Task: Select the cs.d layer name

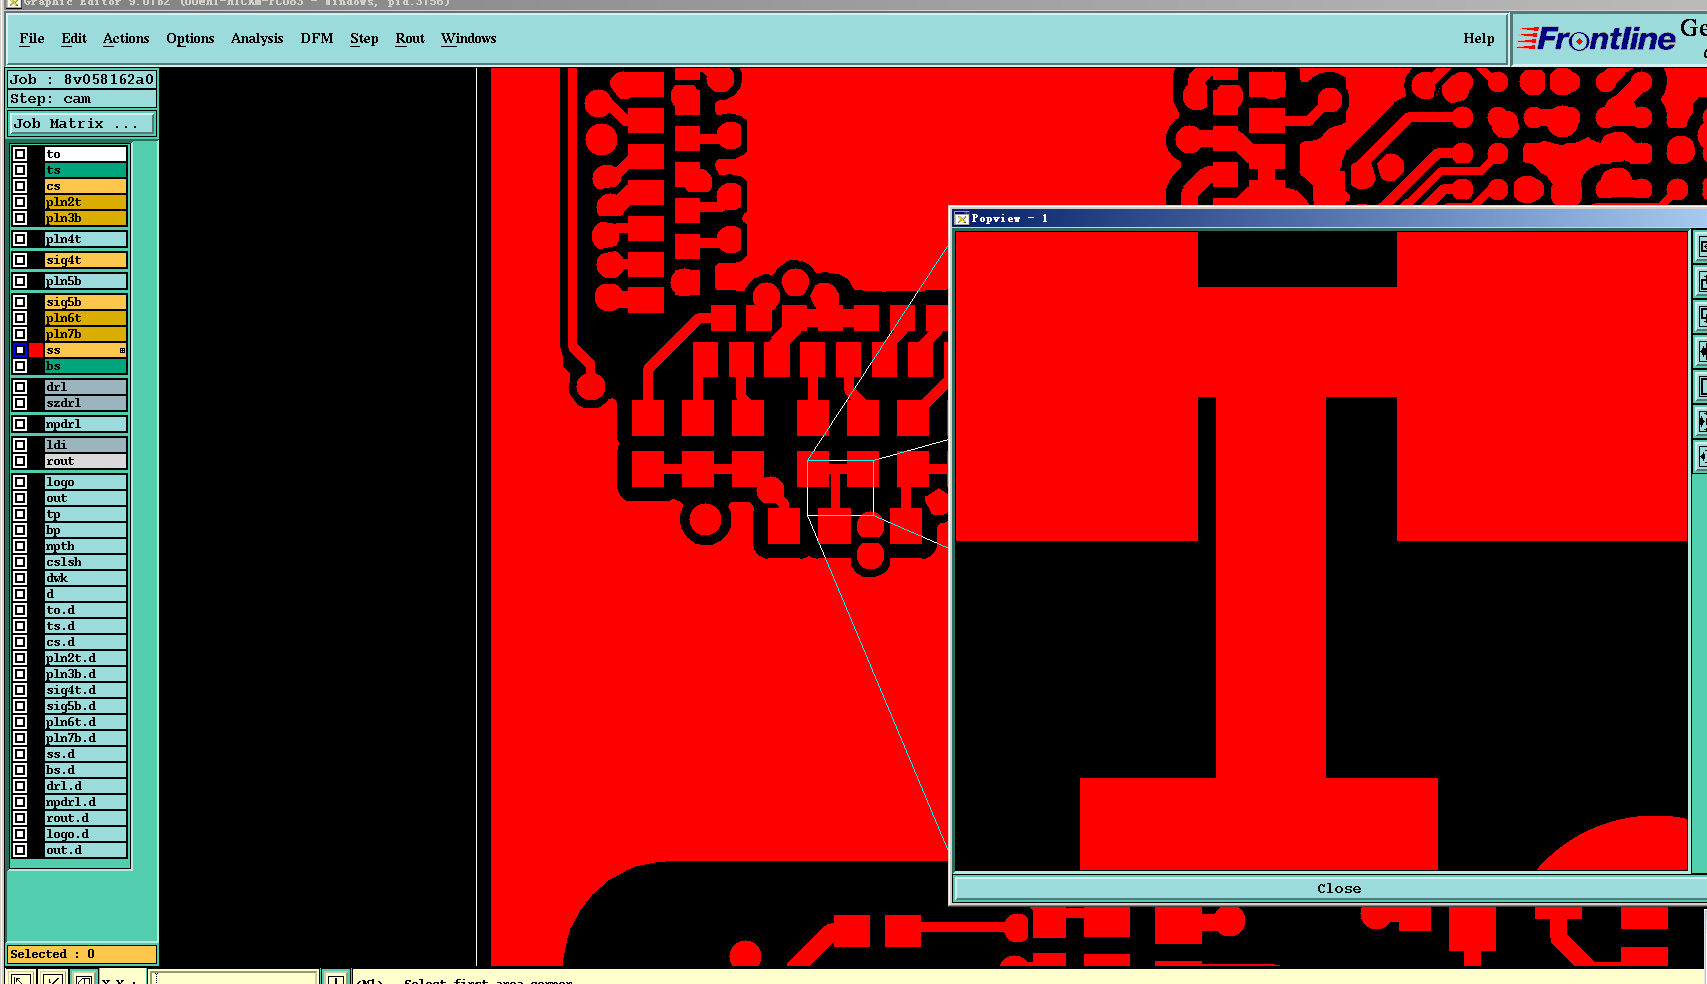Action: point(86,642)
